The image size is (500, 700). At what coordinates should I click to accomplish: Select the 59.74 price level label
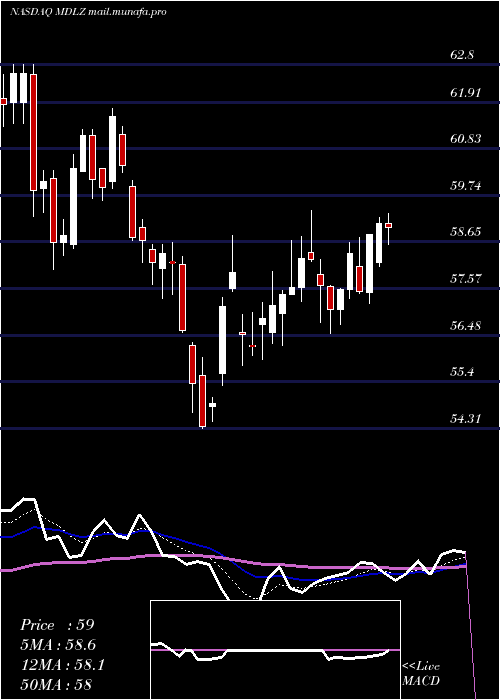click(466, 185)
